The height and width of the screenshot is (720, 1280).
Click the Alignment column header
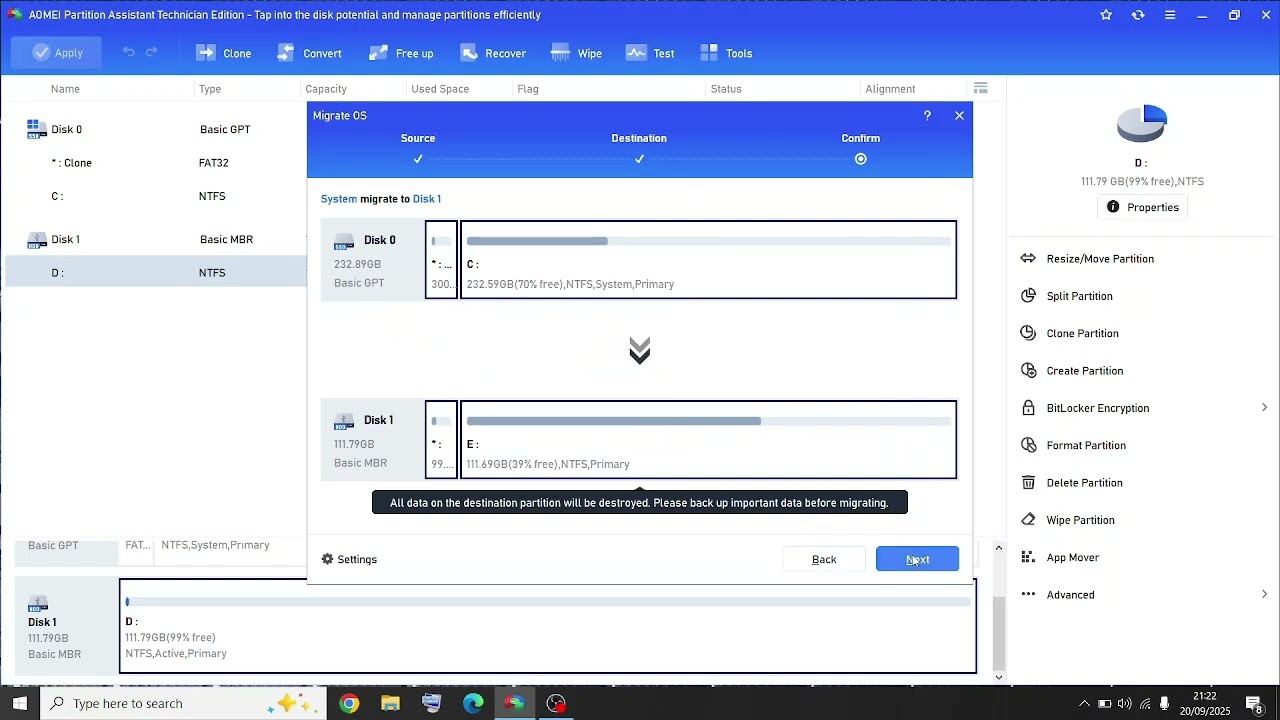click(890, 89)
